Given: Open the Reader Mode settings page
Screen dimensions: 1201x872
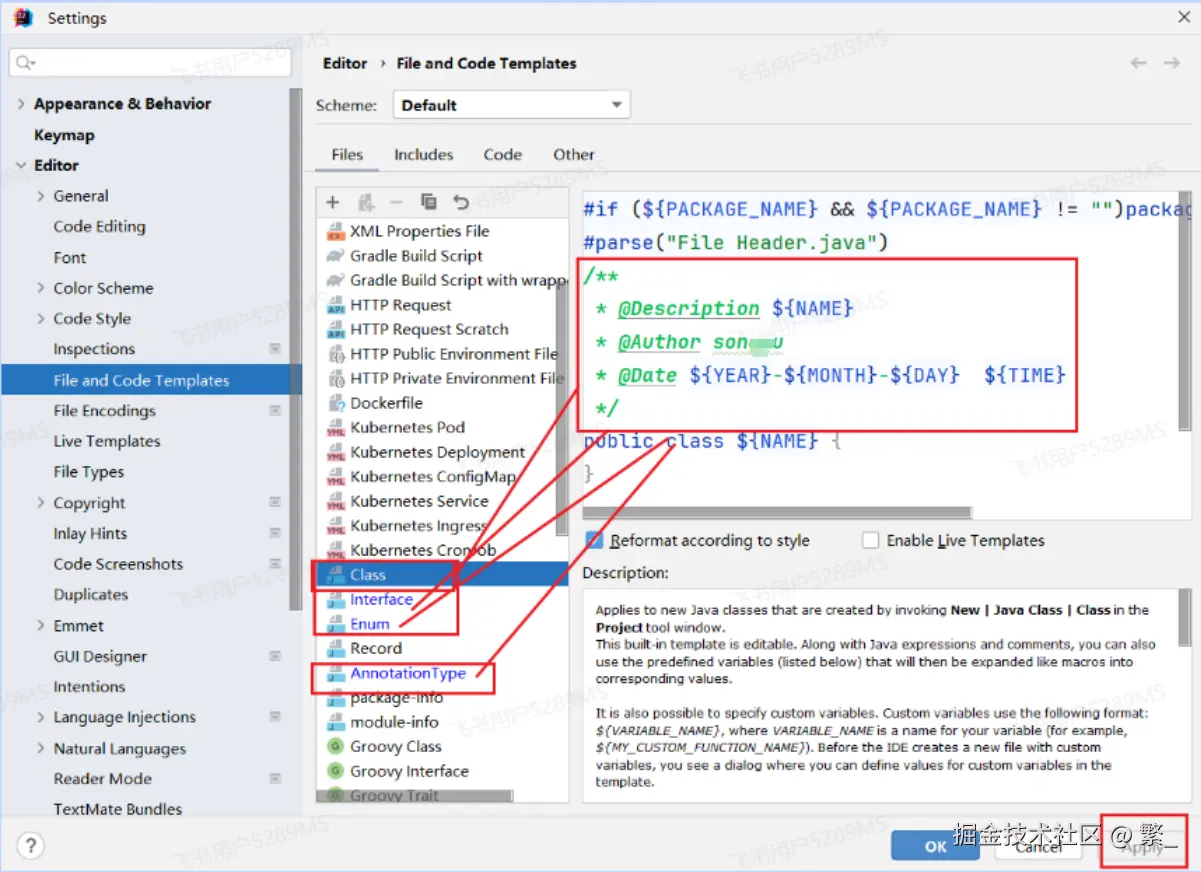Looking at the screenshot, I should click(103, 779).
